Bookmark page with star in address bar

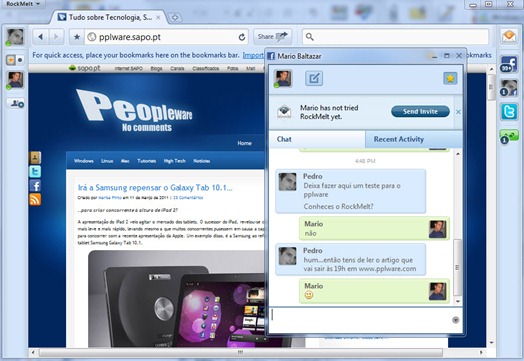click(77, 37)
